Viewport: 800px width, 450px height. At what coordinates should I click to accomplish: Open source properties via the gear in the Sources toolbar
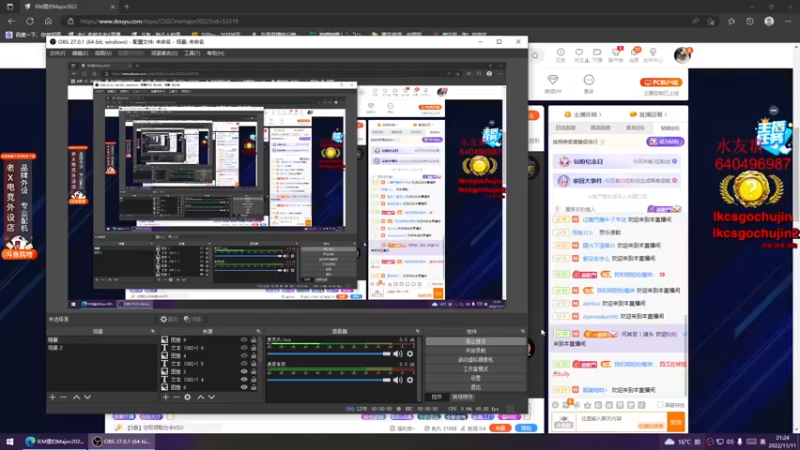[x=187, y=397]
